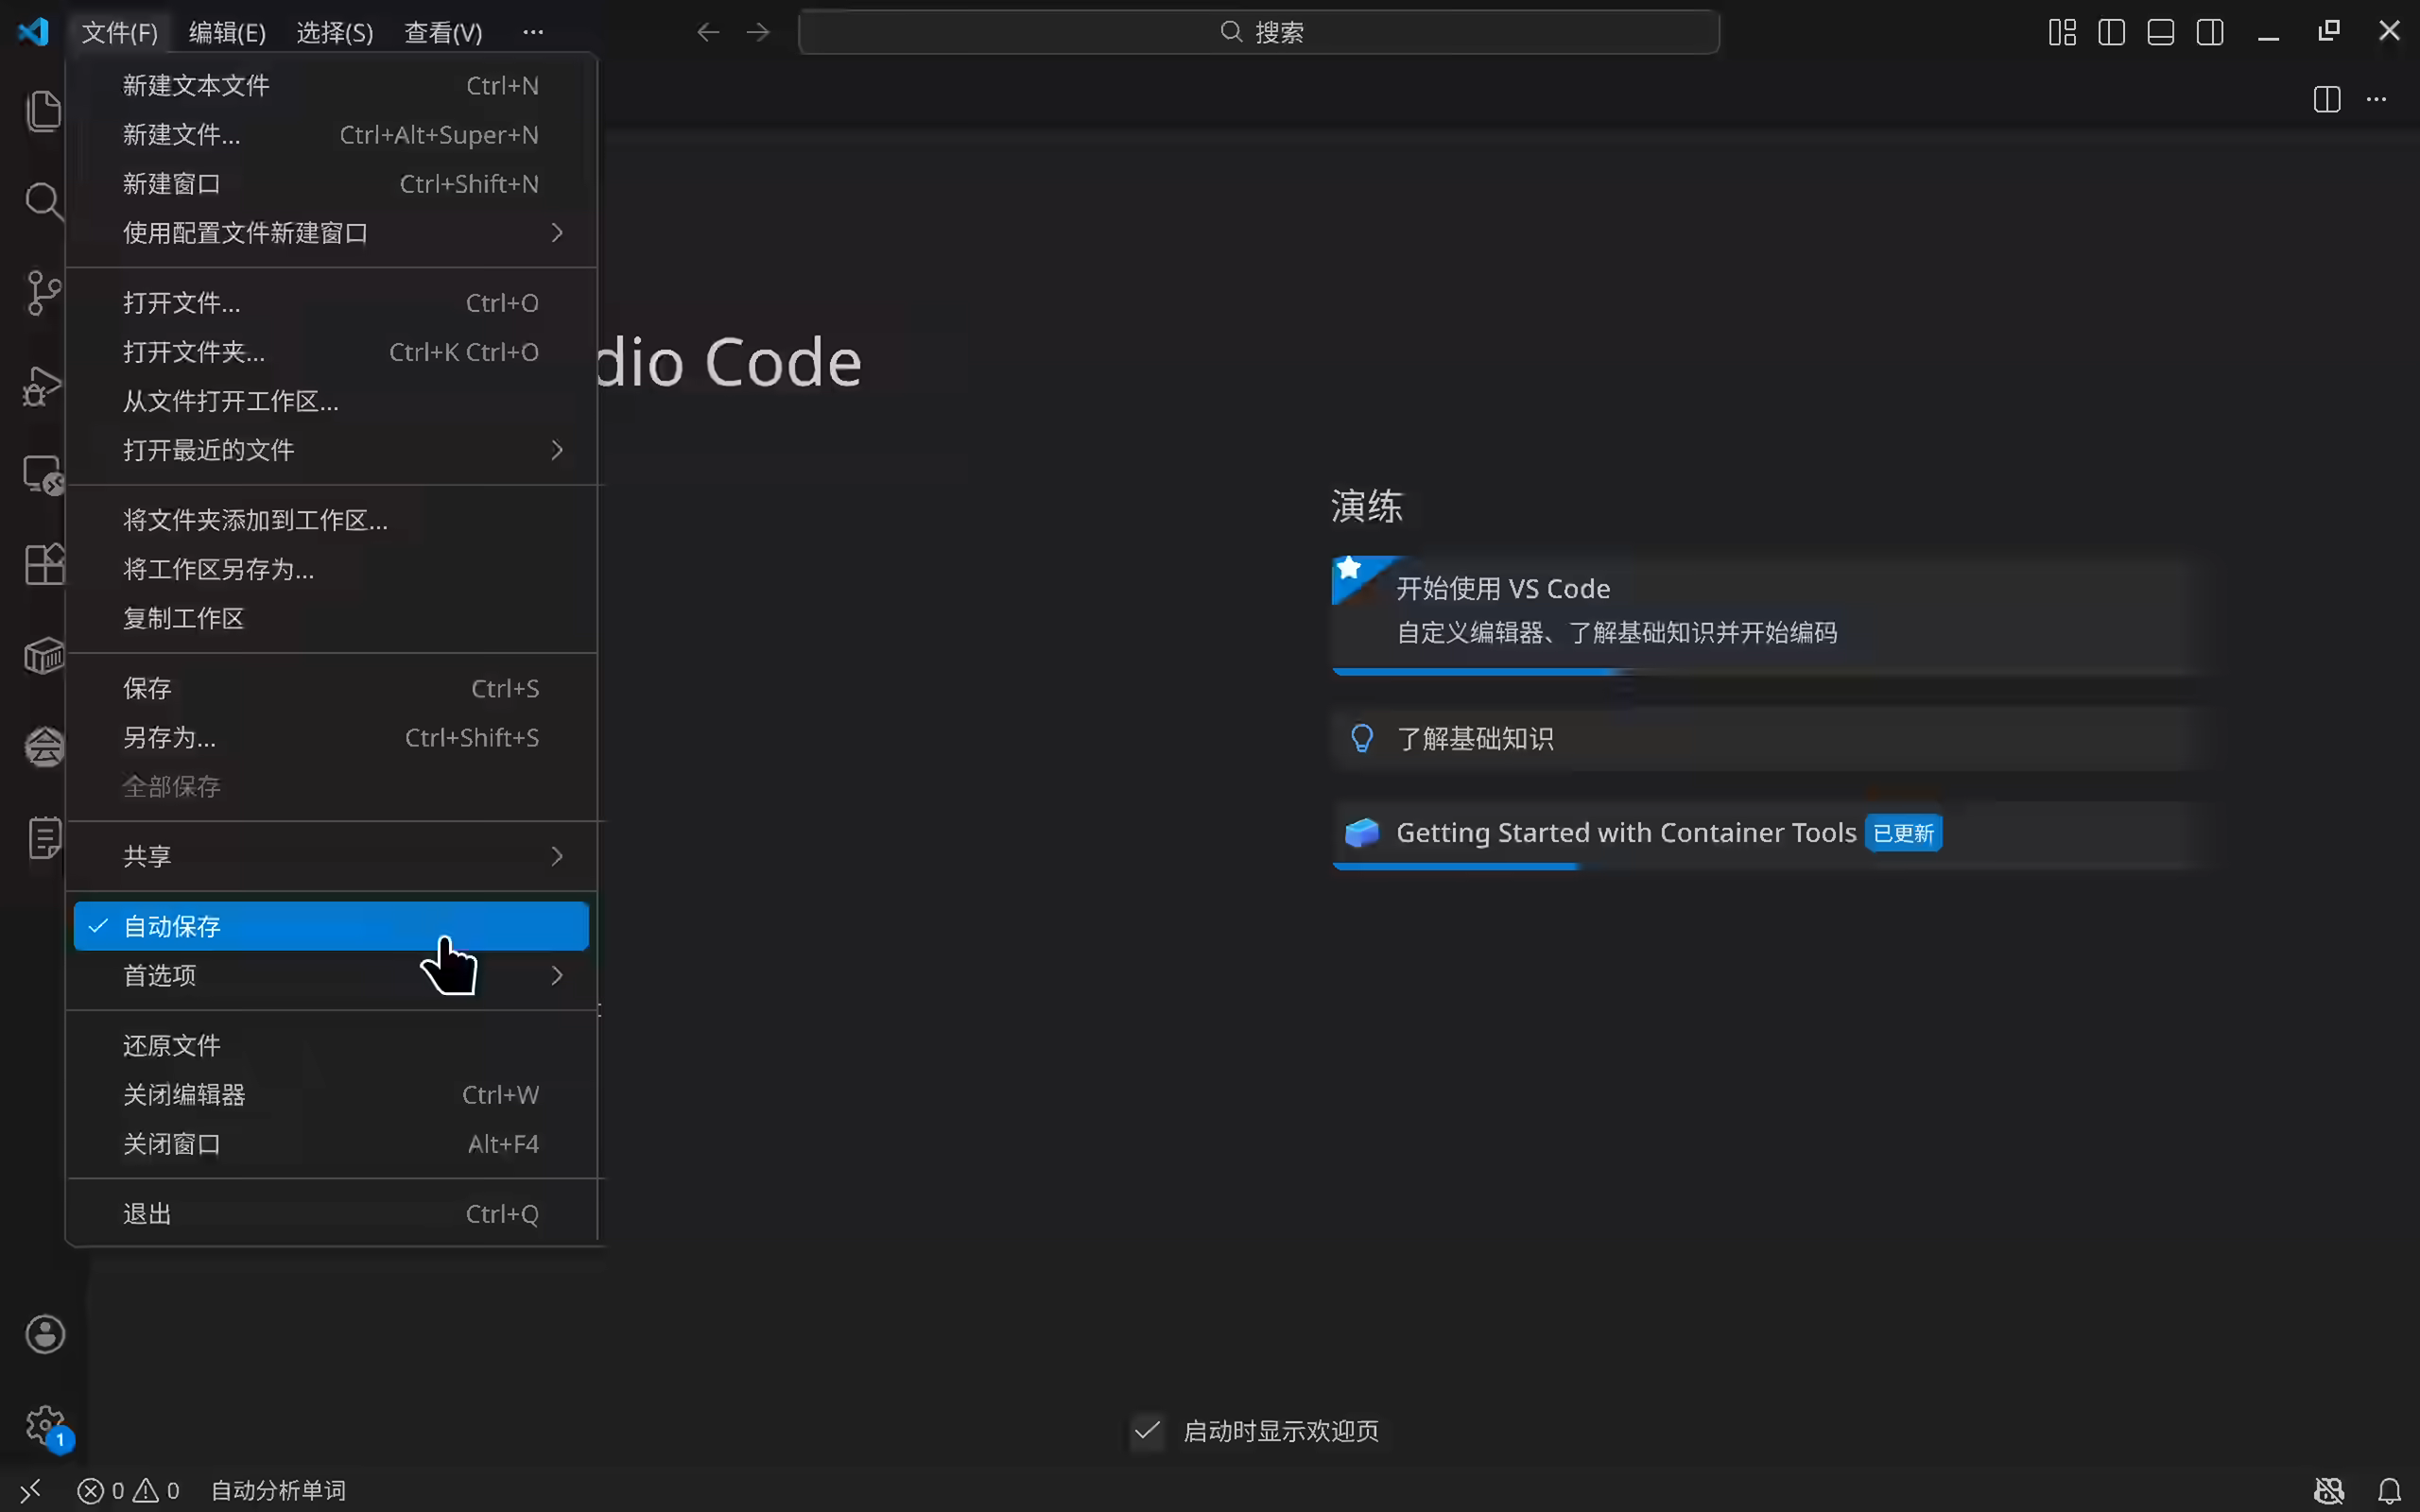Open the Explorer sidebar icon
Viewport: 2420px width, 1512px height.
pyautogui.click(x=44, y=110)
